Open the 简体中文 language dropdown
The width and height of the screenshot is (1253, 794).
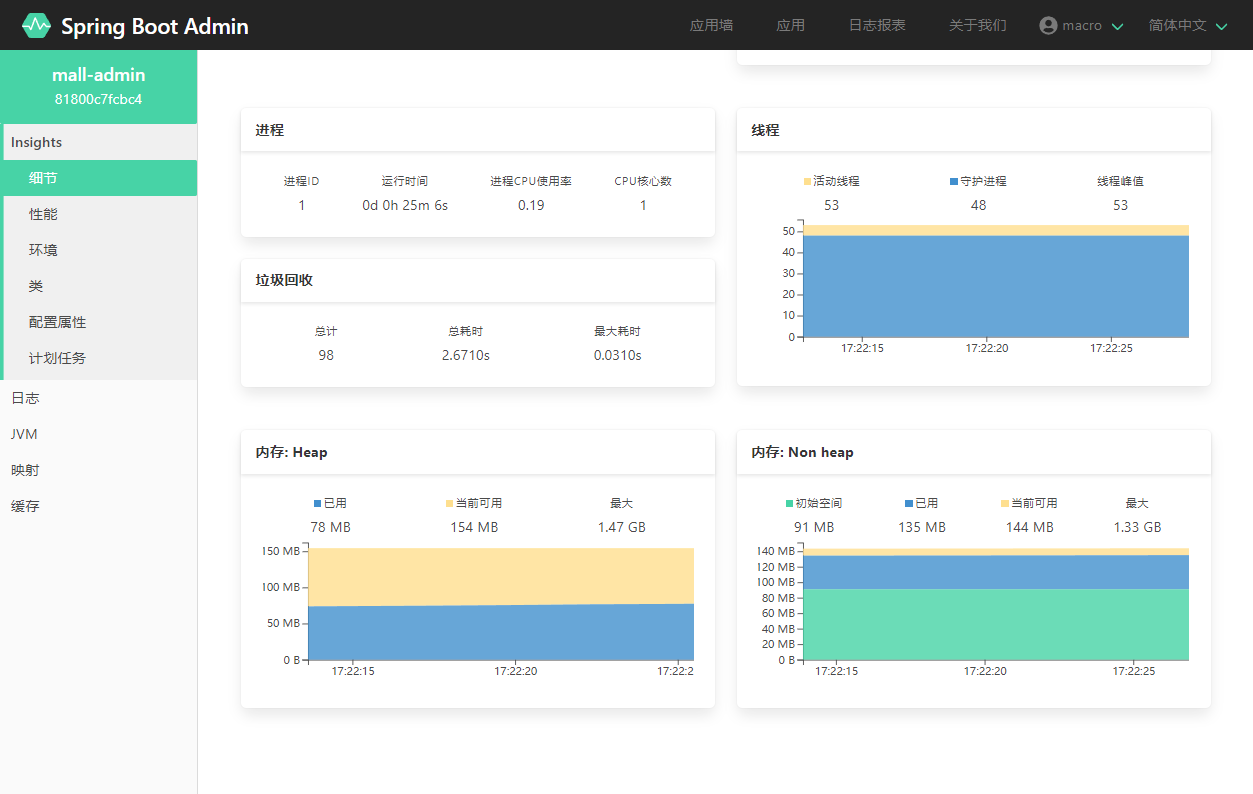point(1187,25)
